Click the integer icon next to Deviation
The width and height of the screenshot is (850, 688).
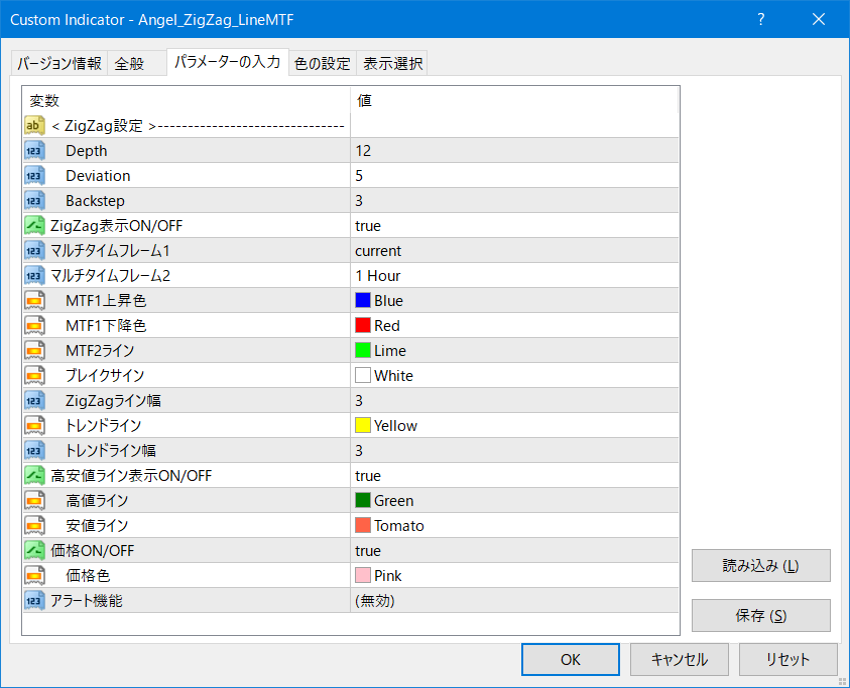(34, 176)
